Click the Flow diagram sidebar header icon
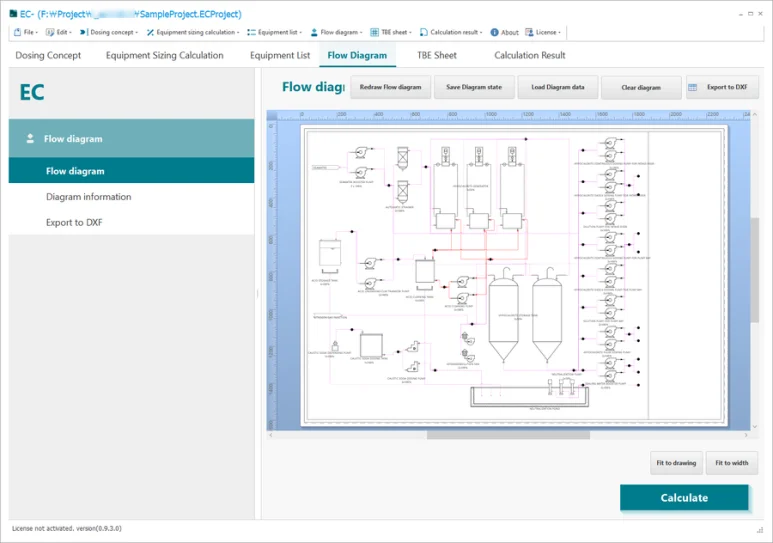Viewport: 773px width, 543px height. (x=30, y=139)
